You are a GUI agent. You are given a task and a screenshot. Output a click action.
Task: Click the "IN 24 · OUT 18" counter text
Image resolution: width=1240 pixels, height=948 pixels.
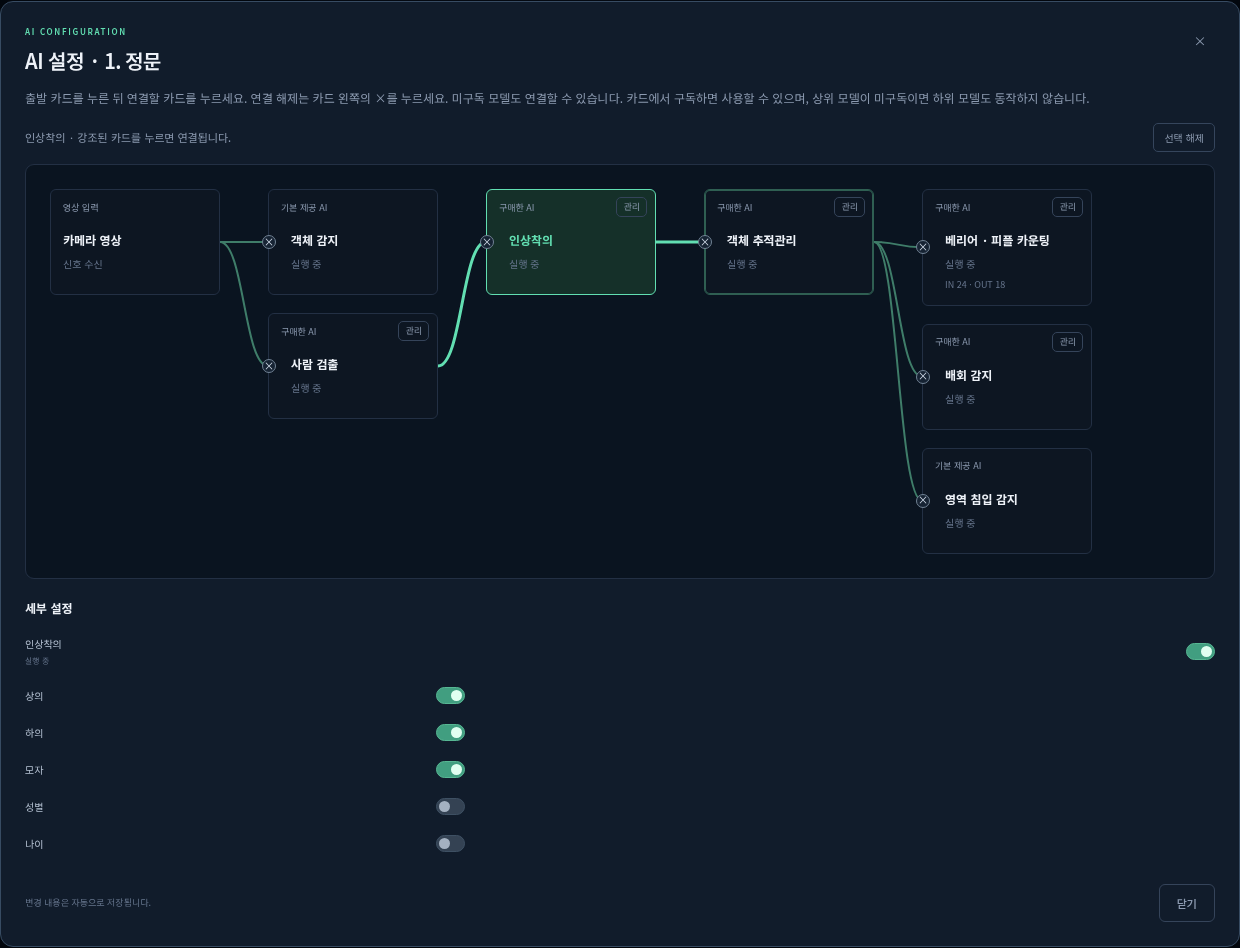[975, 285]
